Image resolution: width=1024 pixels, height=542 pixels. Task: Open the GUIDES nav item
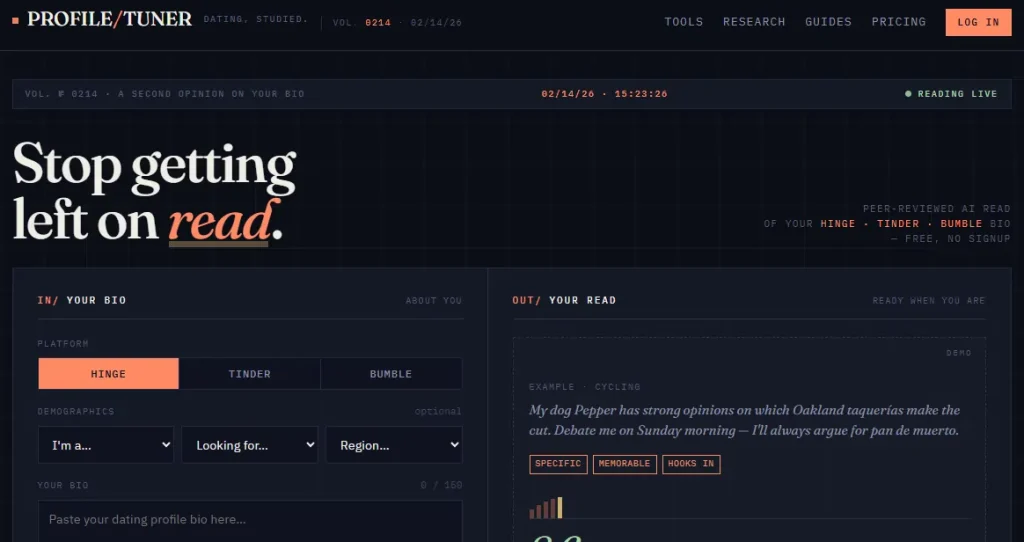coord(828,22)
